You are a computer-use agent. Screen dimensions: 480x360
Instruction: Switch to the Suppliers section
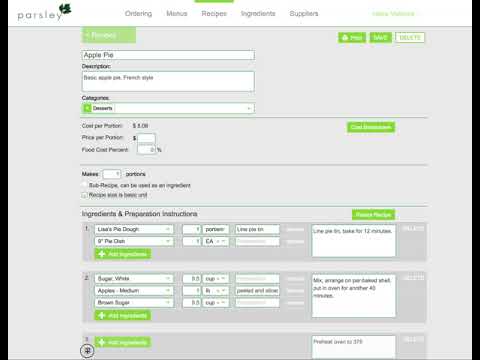(x=304, y=14)
